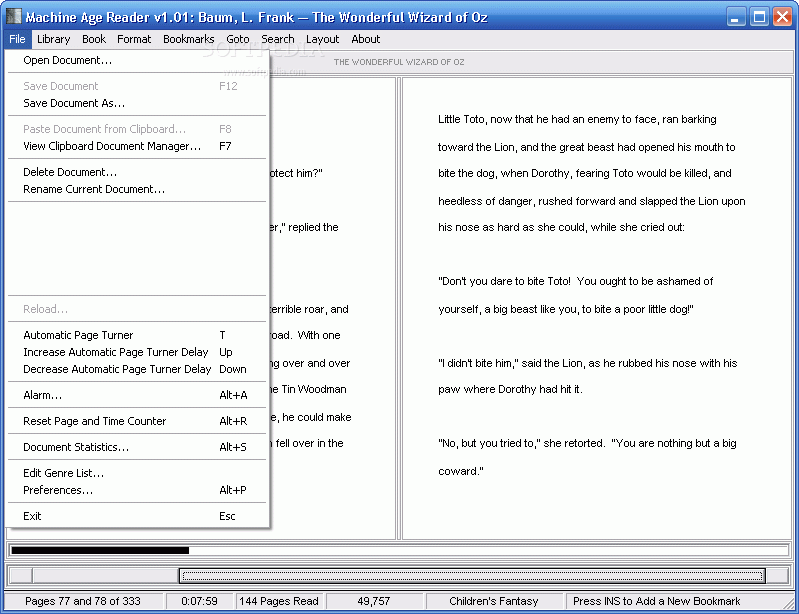Click the 0:07:59 elapsed time status

point(199,601)
